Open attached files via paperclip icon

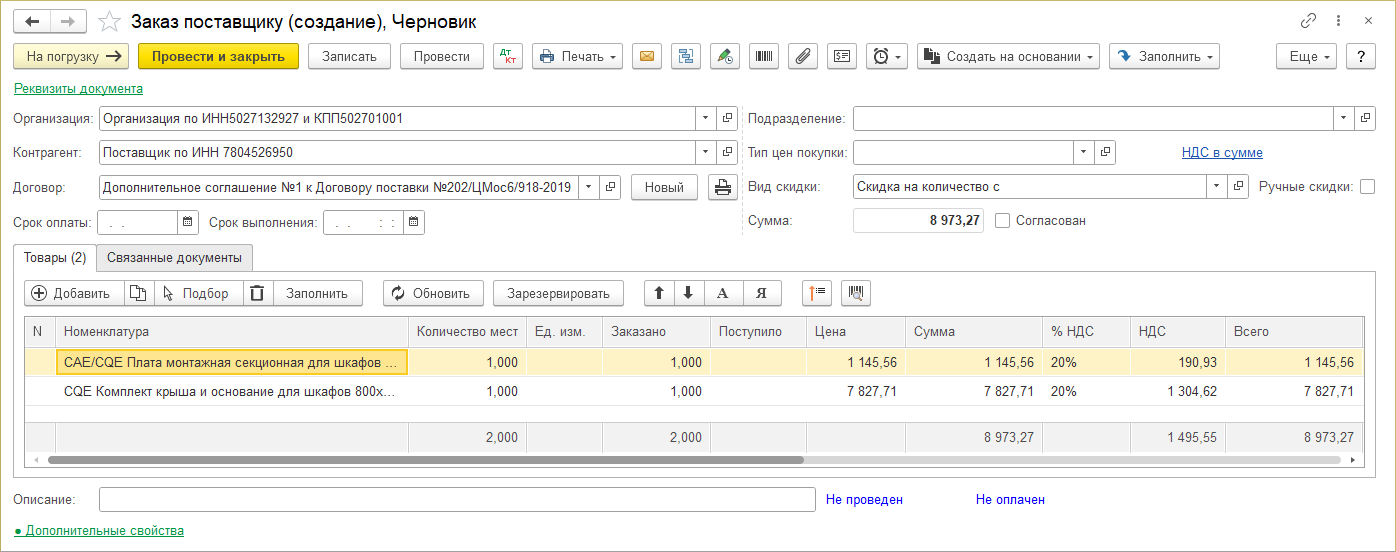[x=802, y=57]
